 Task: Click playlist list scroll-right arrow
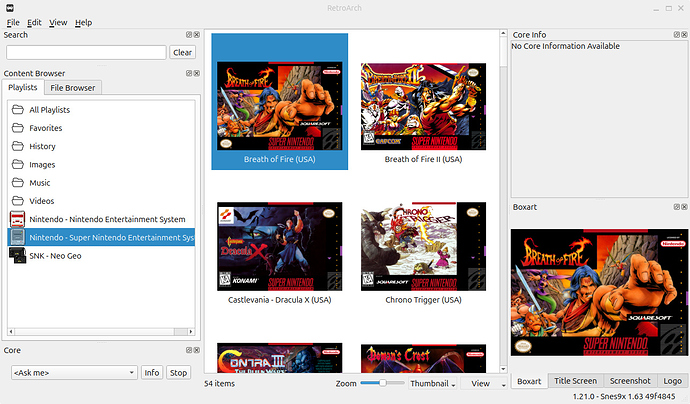[191, 331]
